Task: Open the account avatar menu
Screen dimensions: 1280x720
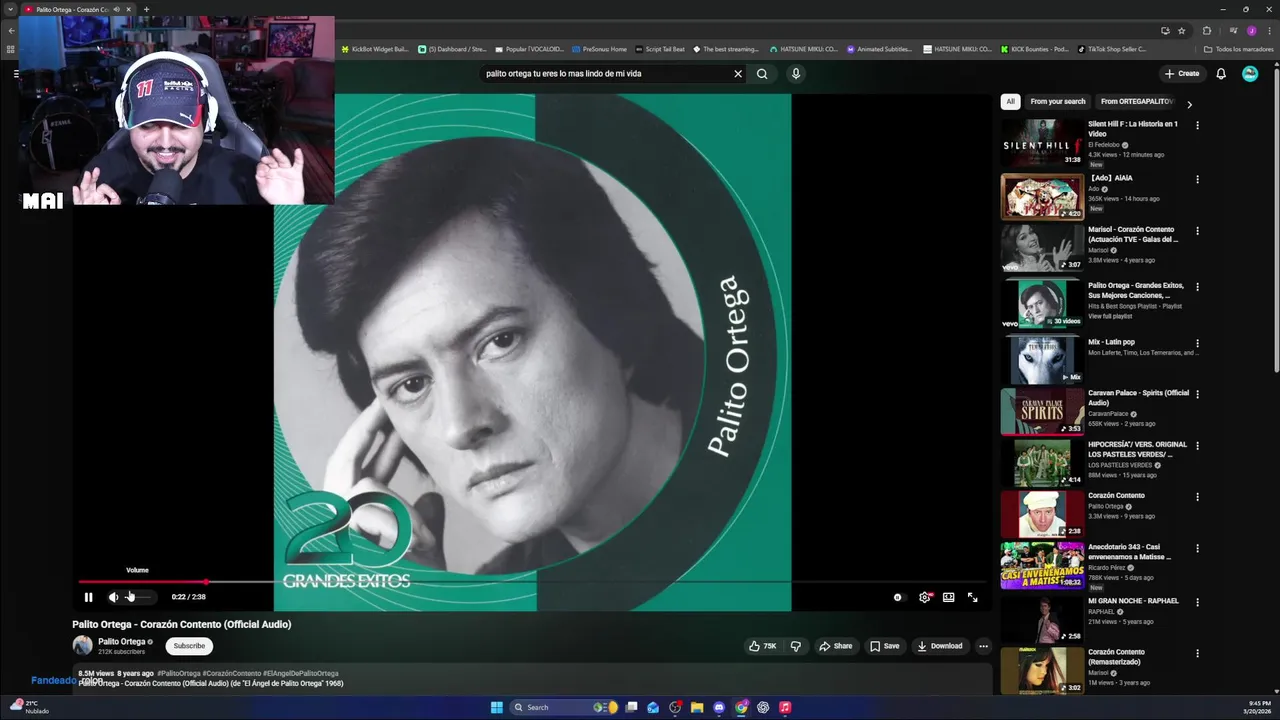Action: tap(1250, 73)
